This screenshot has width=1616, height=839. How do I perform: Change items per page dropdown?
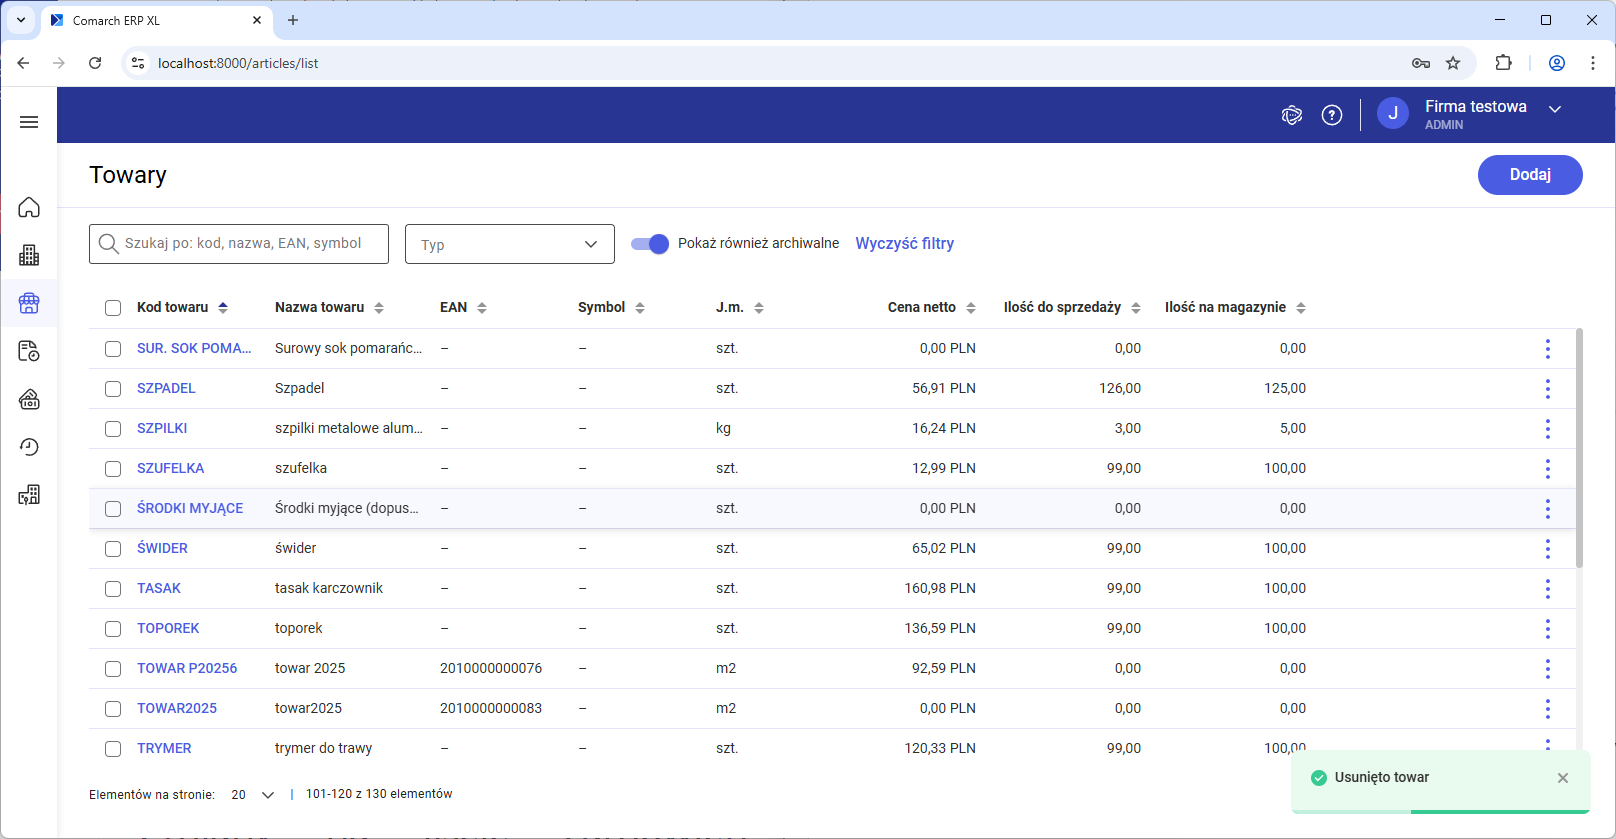253,795
